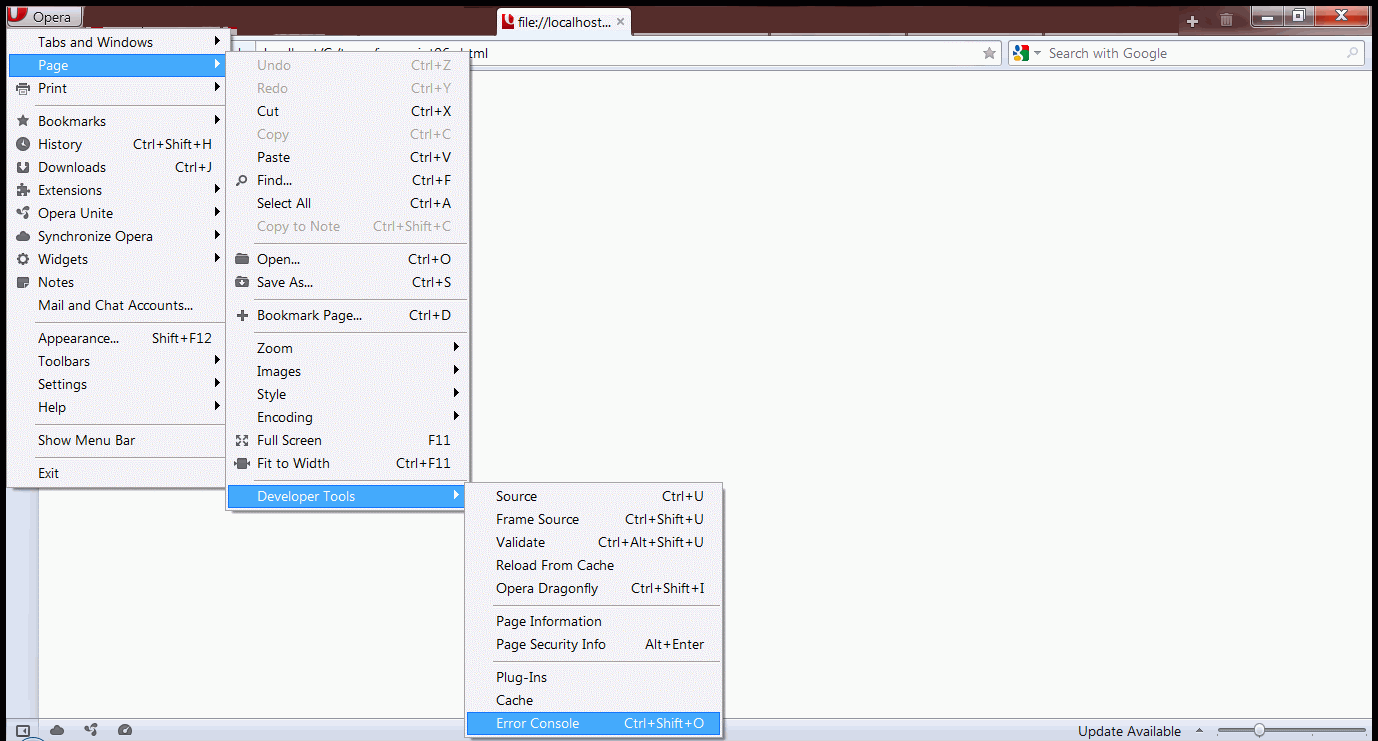Click the Find magnifier icon
This screenshot has width=1378, height=741.
click(241, 180)
